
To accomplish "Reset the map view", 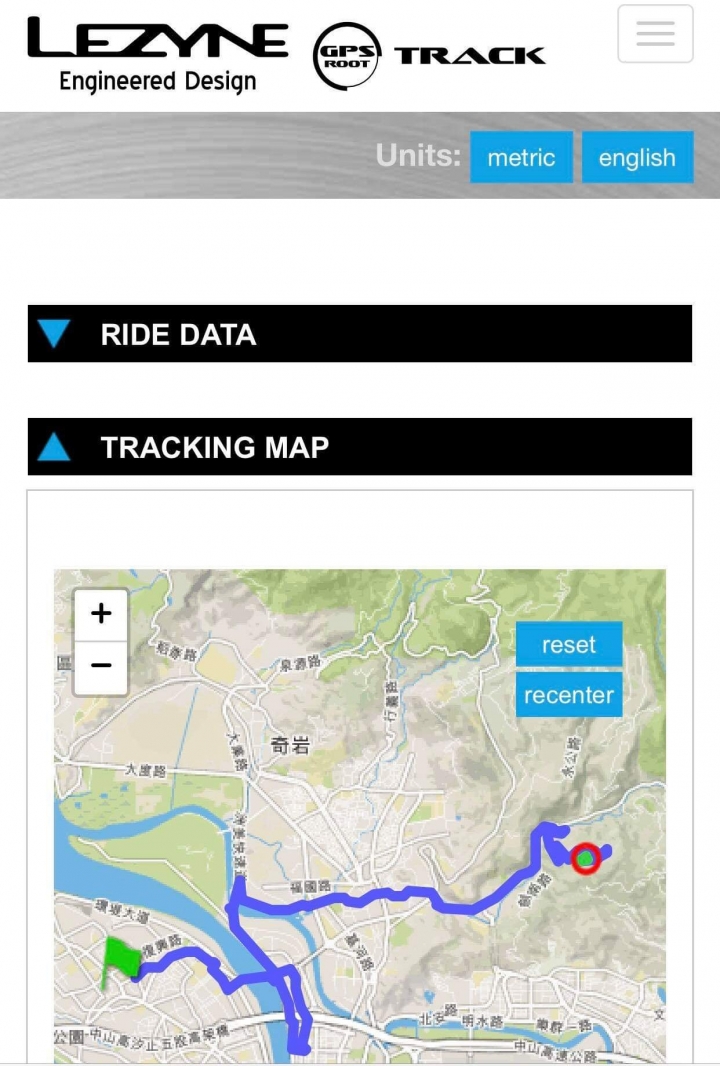I will click(568, 644).
